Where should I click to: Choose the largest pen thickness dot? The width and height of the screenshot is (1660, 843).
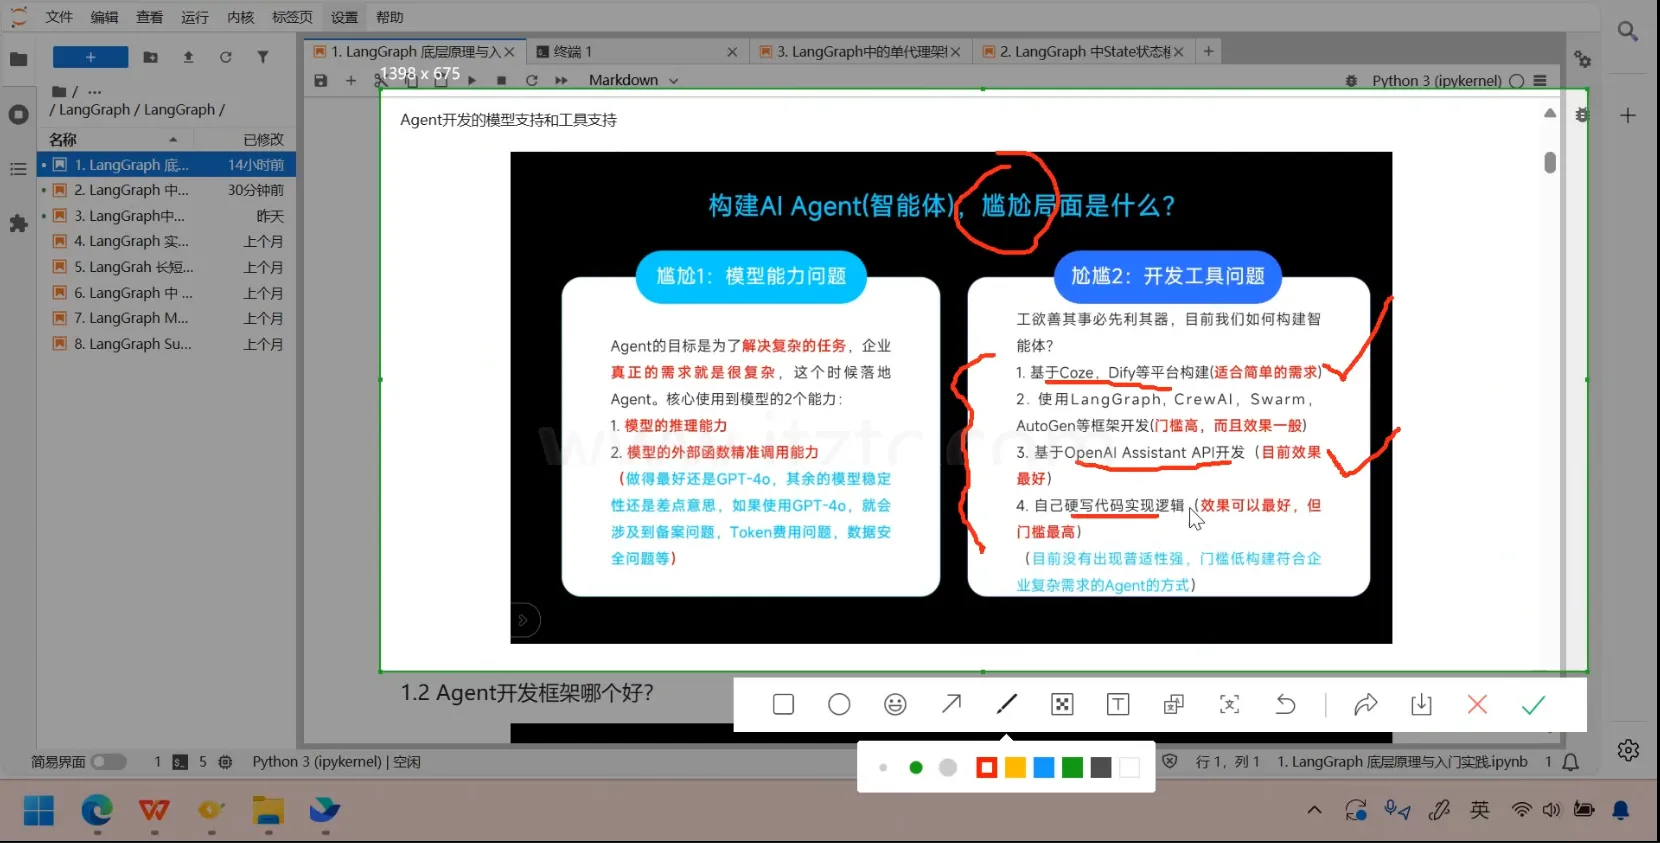(948, 767)
